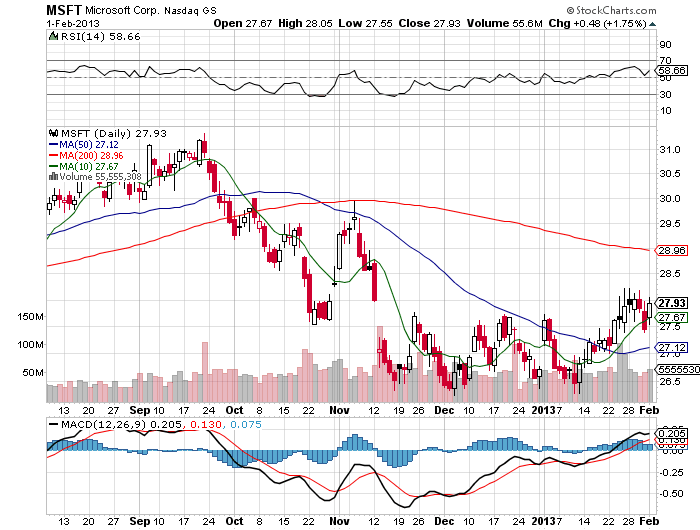This screenshot has width=700, height=530.
Task: Click the Low 27.55 value
Action: 365,23
